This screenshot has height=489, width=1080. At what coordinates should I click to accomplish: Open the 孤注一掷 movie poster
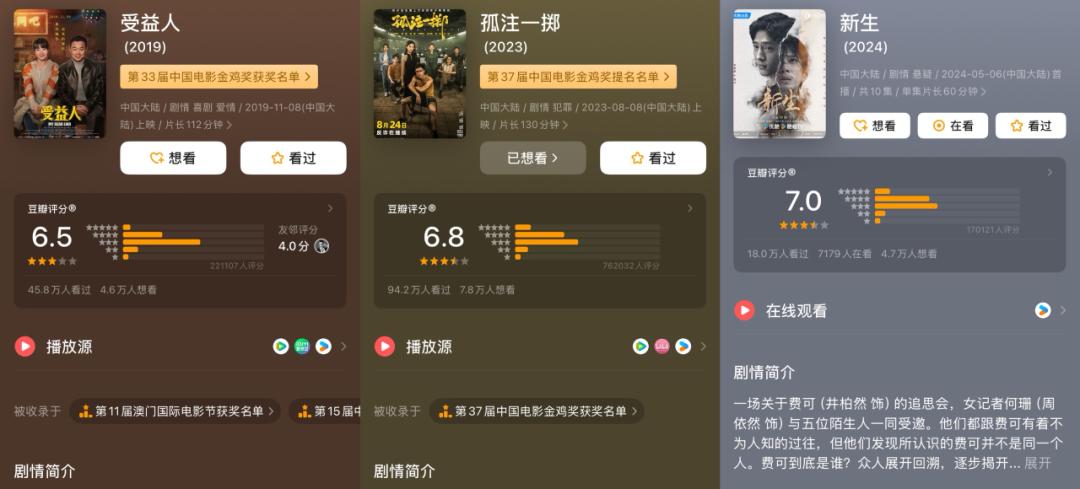[419, 74]
